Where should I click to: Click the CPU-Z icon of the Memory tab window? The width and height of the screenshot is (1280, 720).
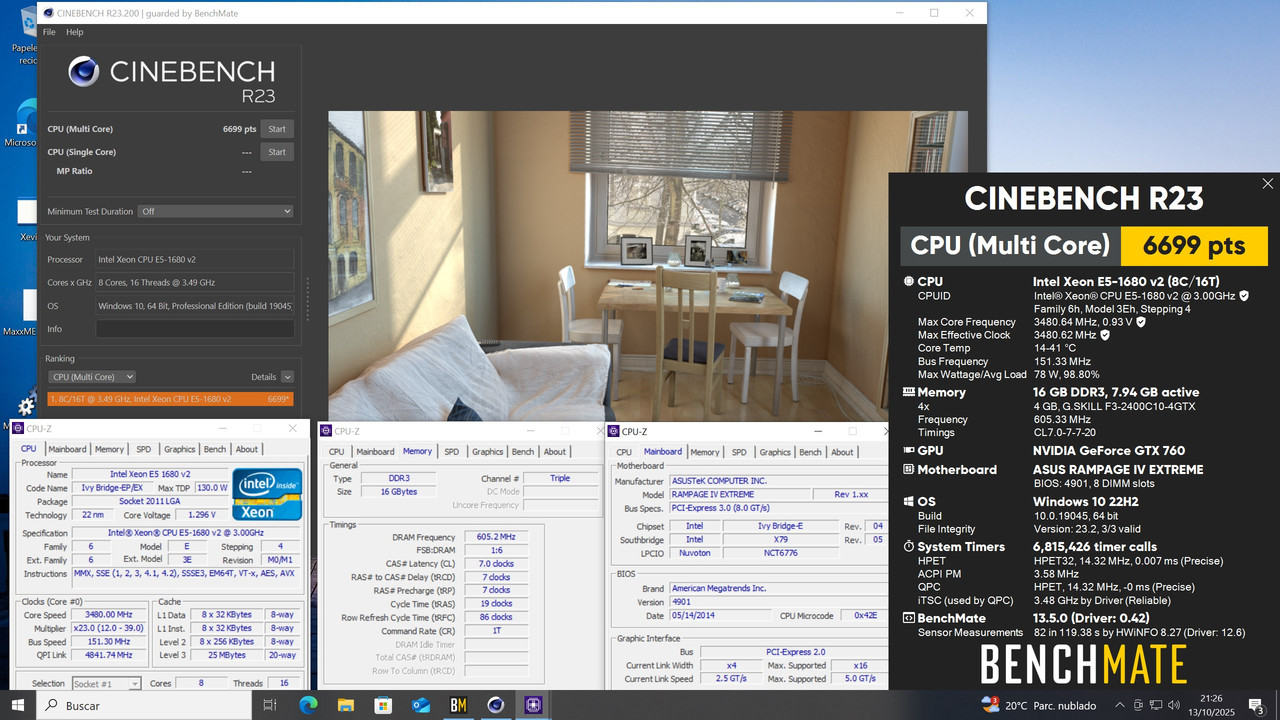pyautogui.click(x=328, y=431)
